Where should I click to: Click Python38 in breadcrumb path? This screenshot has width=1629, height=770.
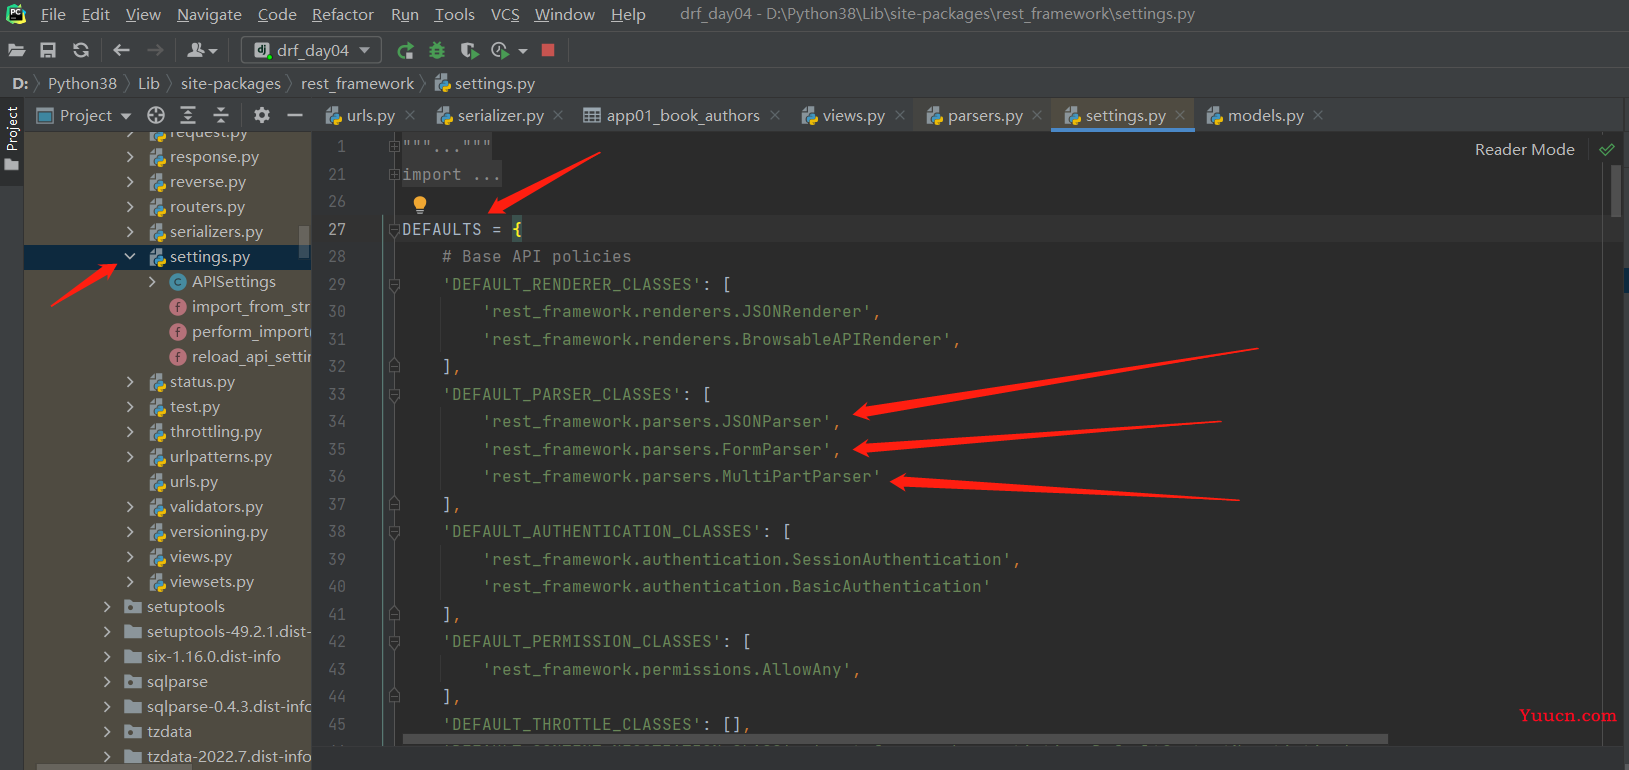(x=82, y=84)
